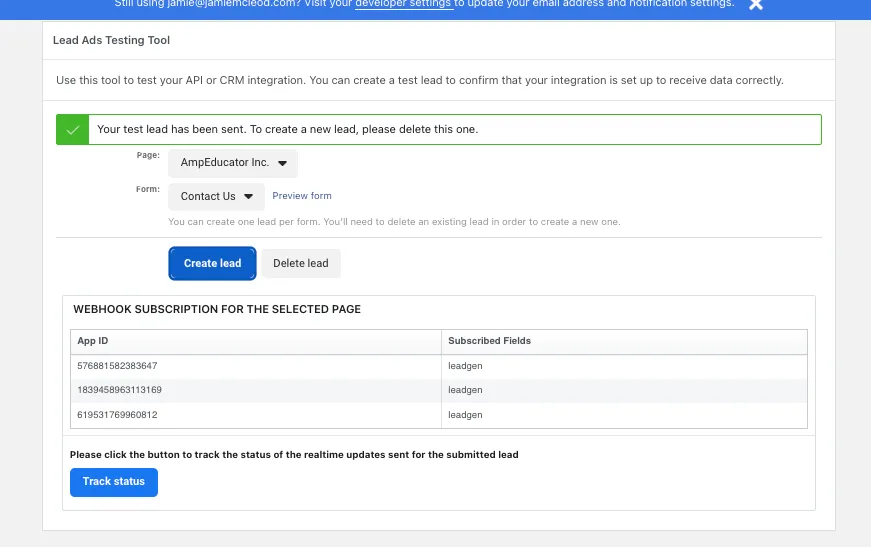This screenshot has height=547, width=871.
Task: Click leadgen in the 1839458963113169 row
Action: click(x=465, y=390)
